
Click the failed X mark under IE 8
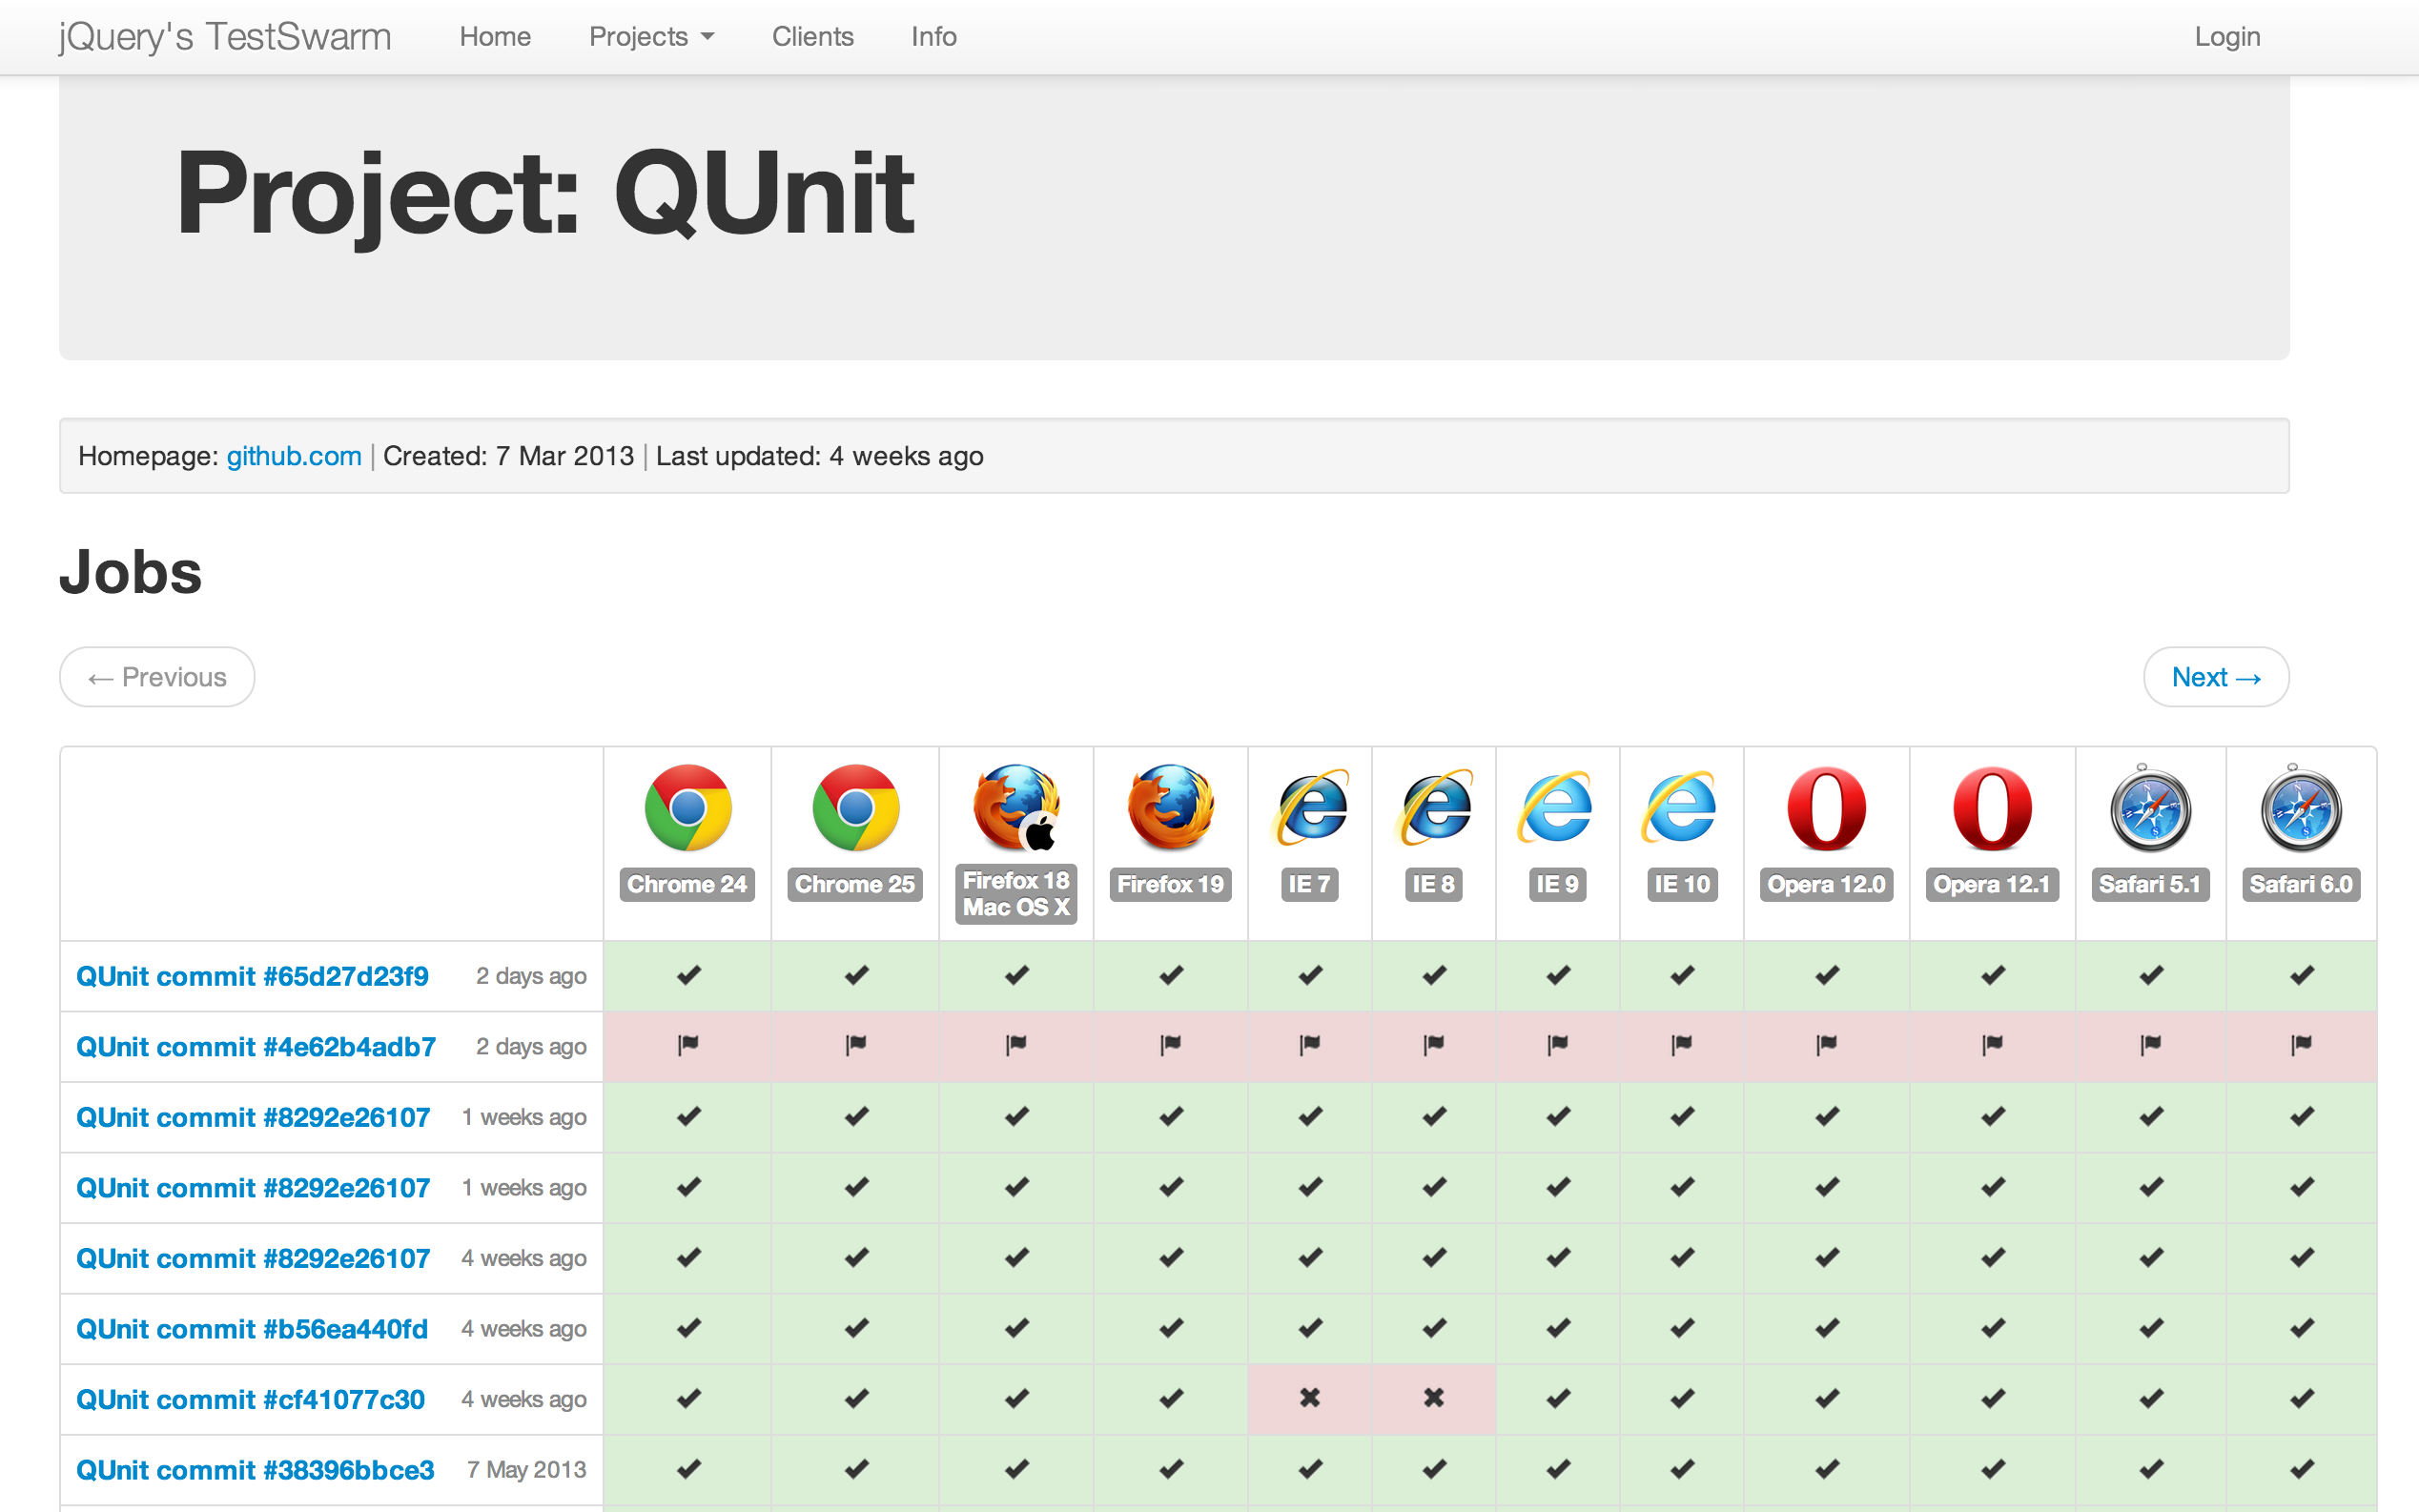click(1433, 1398)
